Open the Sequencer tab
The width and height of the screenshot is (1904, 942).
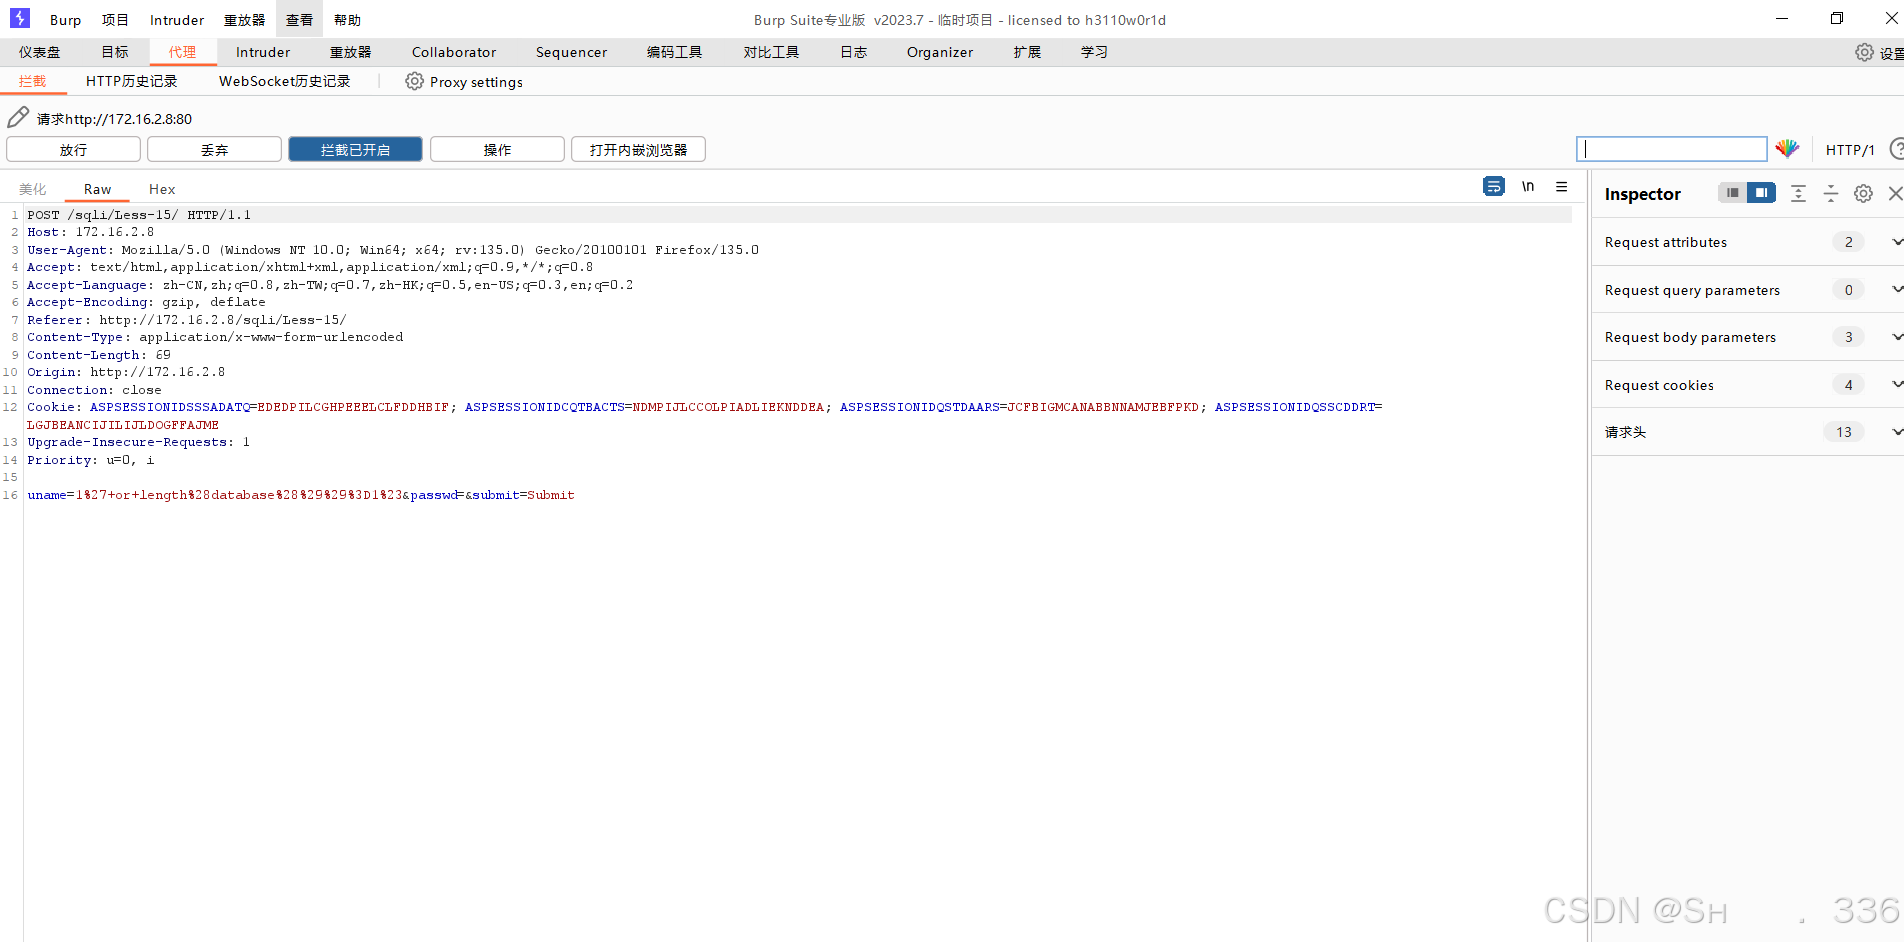click(x=571, y=52)
